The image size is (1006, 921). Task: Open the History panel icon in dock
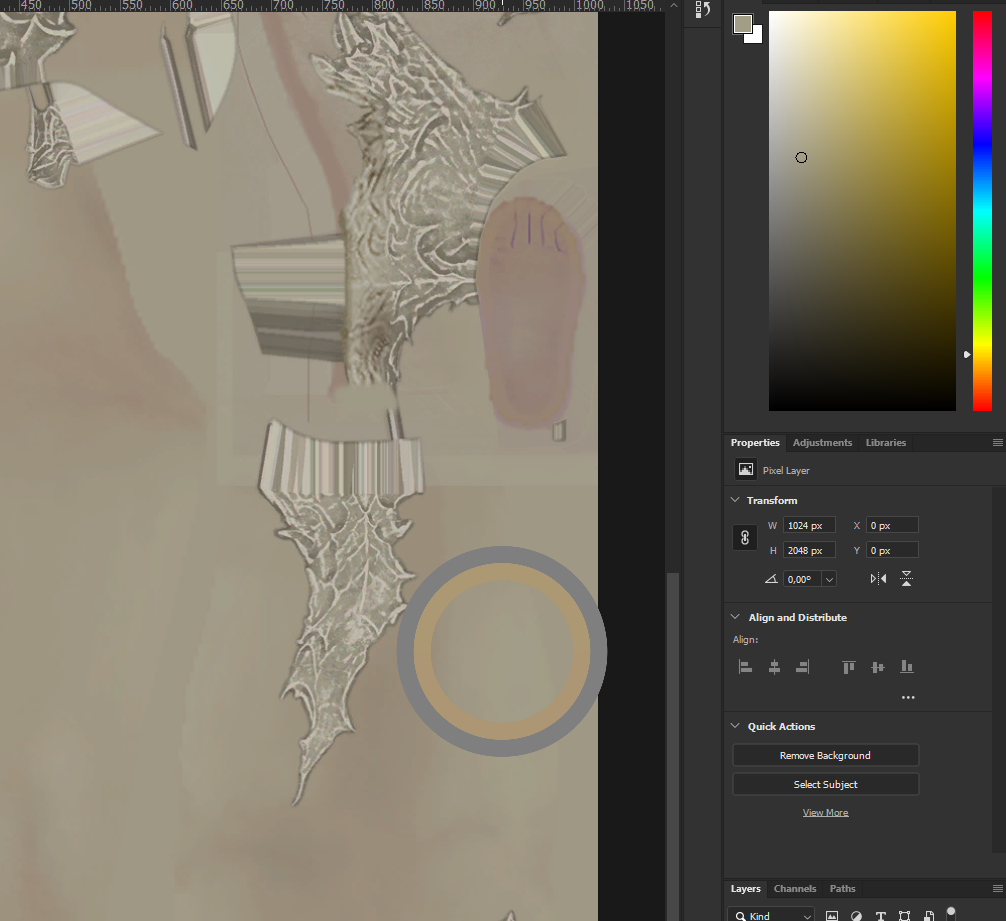703,10
